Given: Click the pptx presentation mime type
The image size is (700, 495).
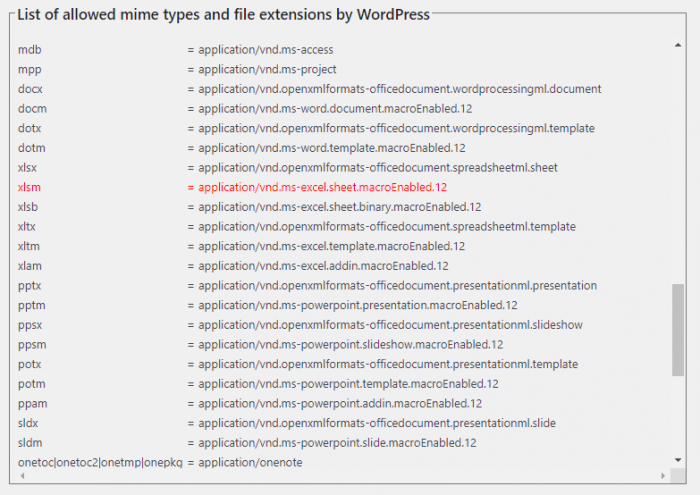Looking at the screenshot, I should (x=397, y=286).
